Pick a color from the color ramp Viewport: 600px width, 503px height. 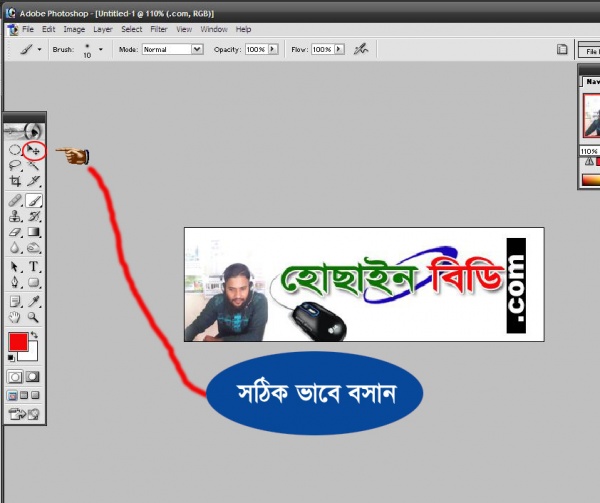coord(591,180)
